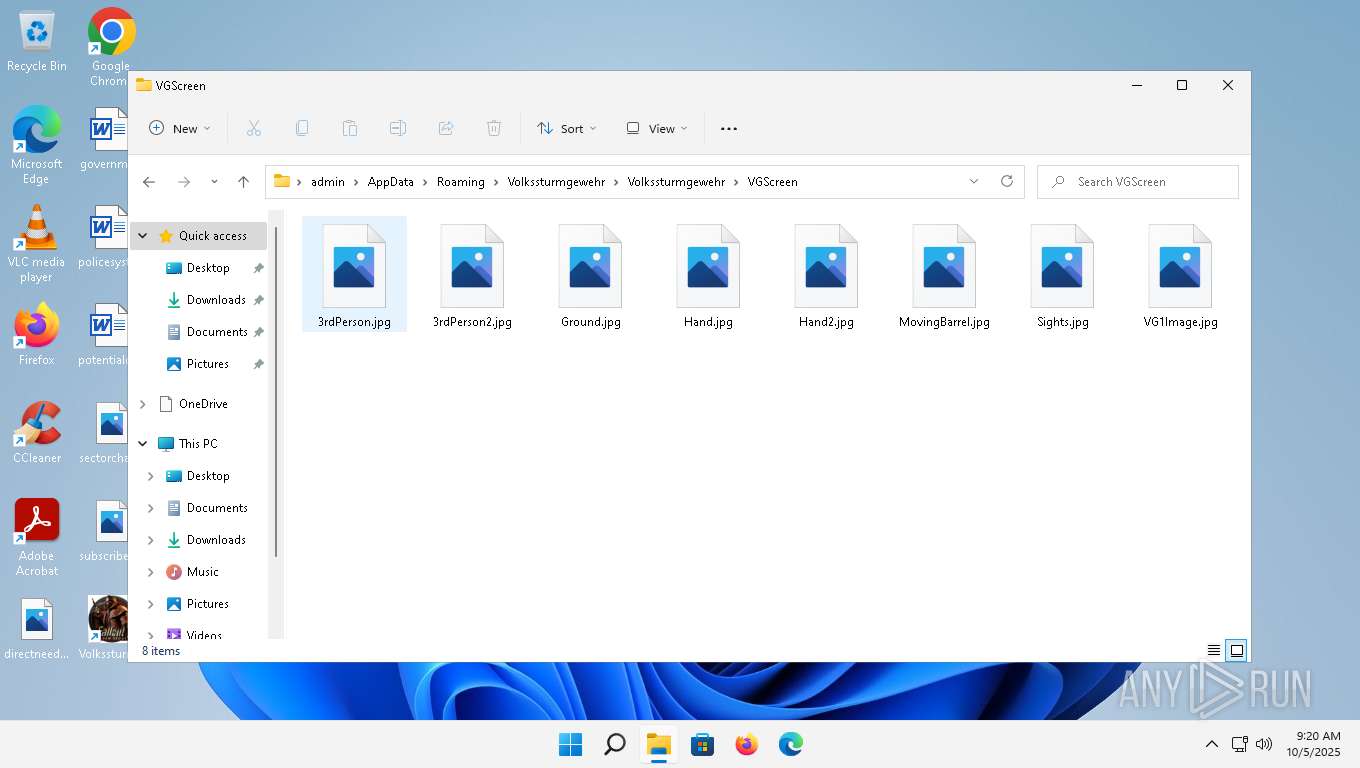Go up one folder level arrow
The height and width of the screenshot is (768, 1360).
(243, 182)
